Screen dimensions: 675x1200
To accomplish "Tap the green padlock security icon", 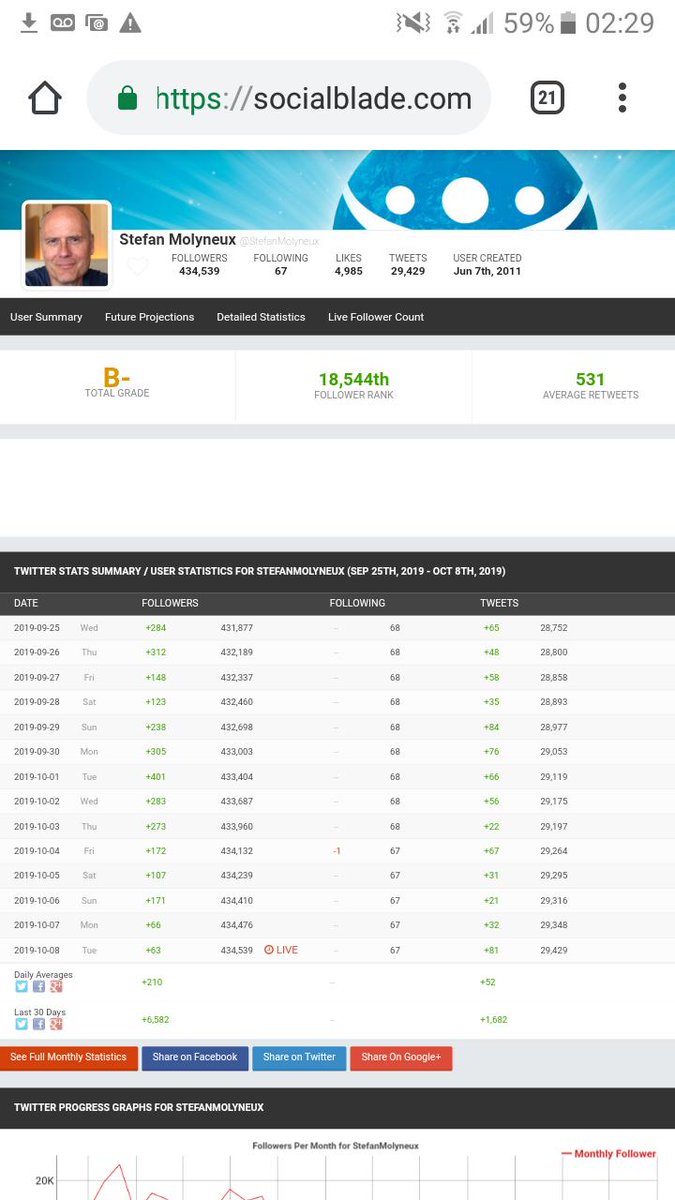I will [127, 98].
